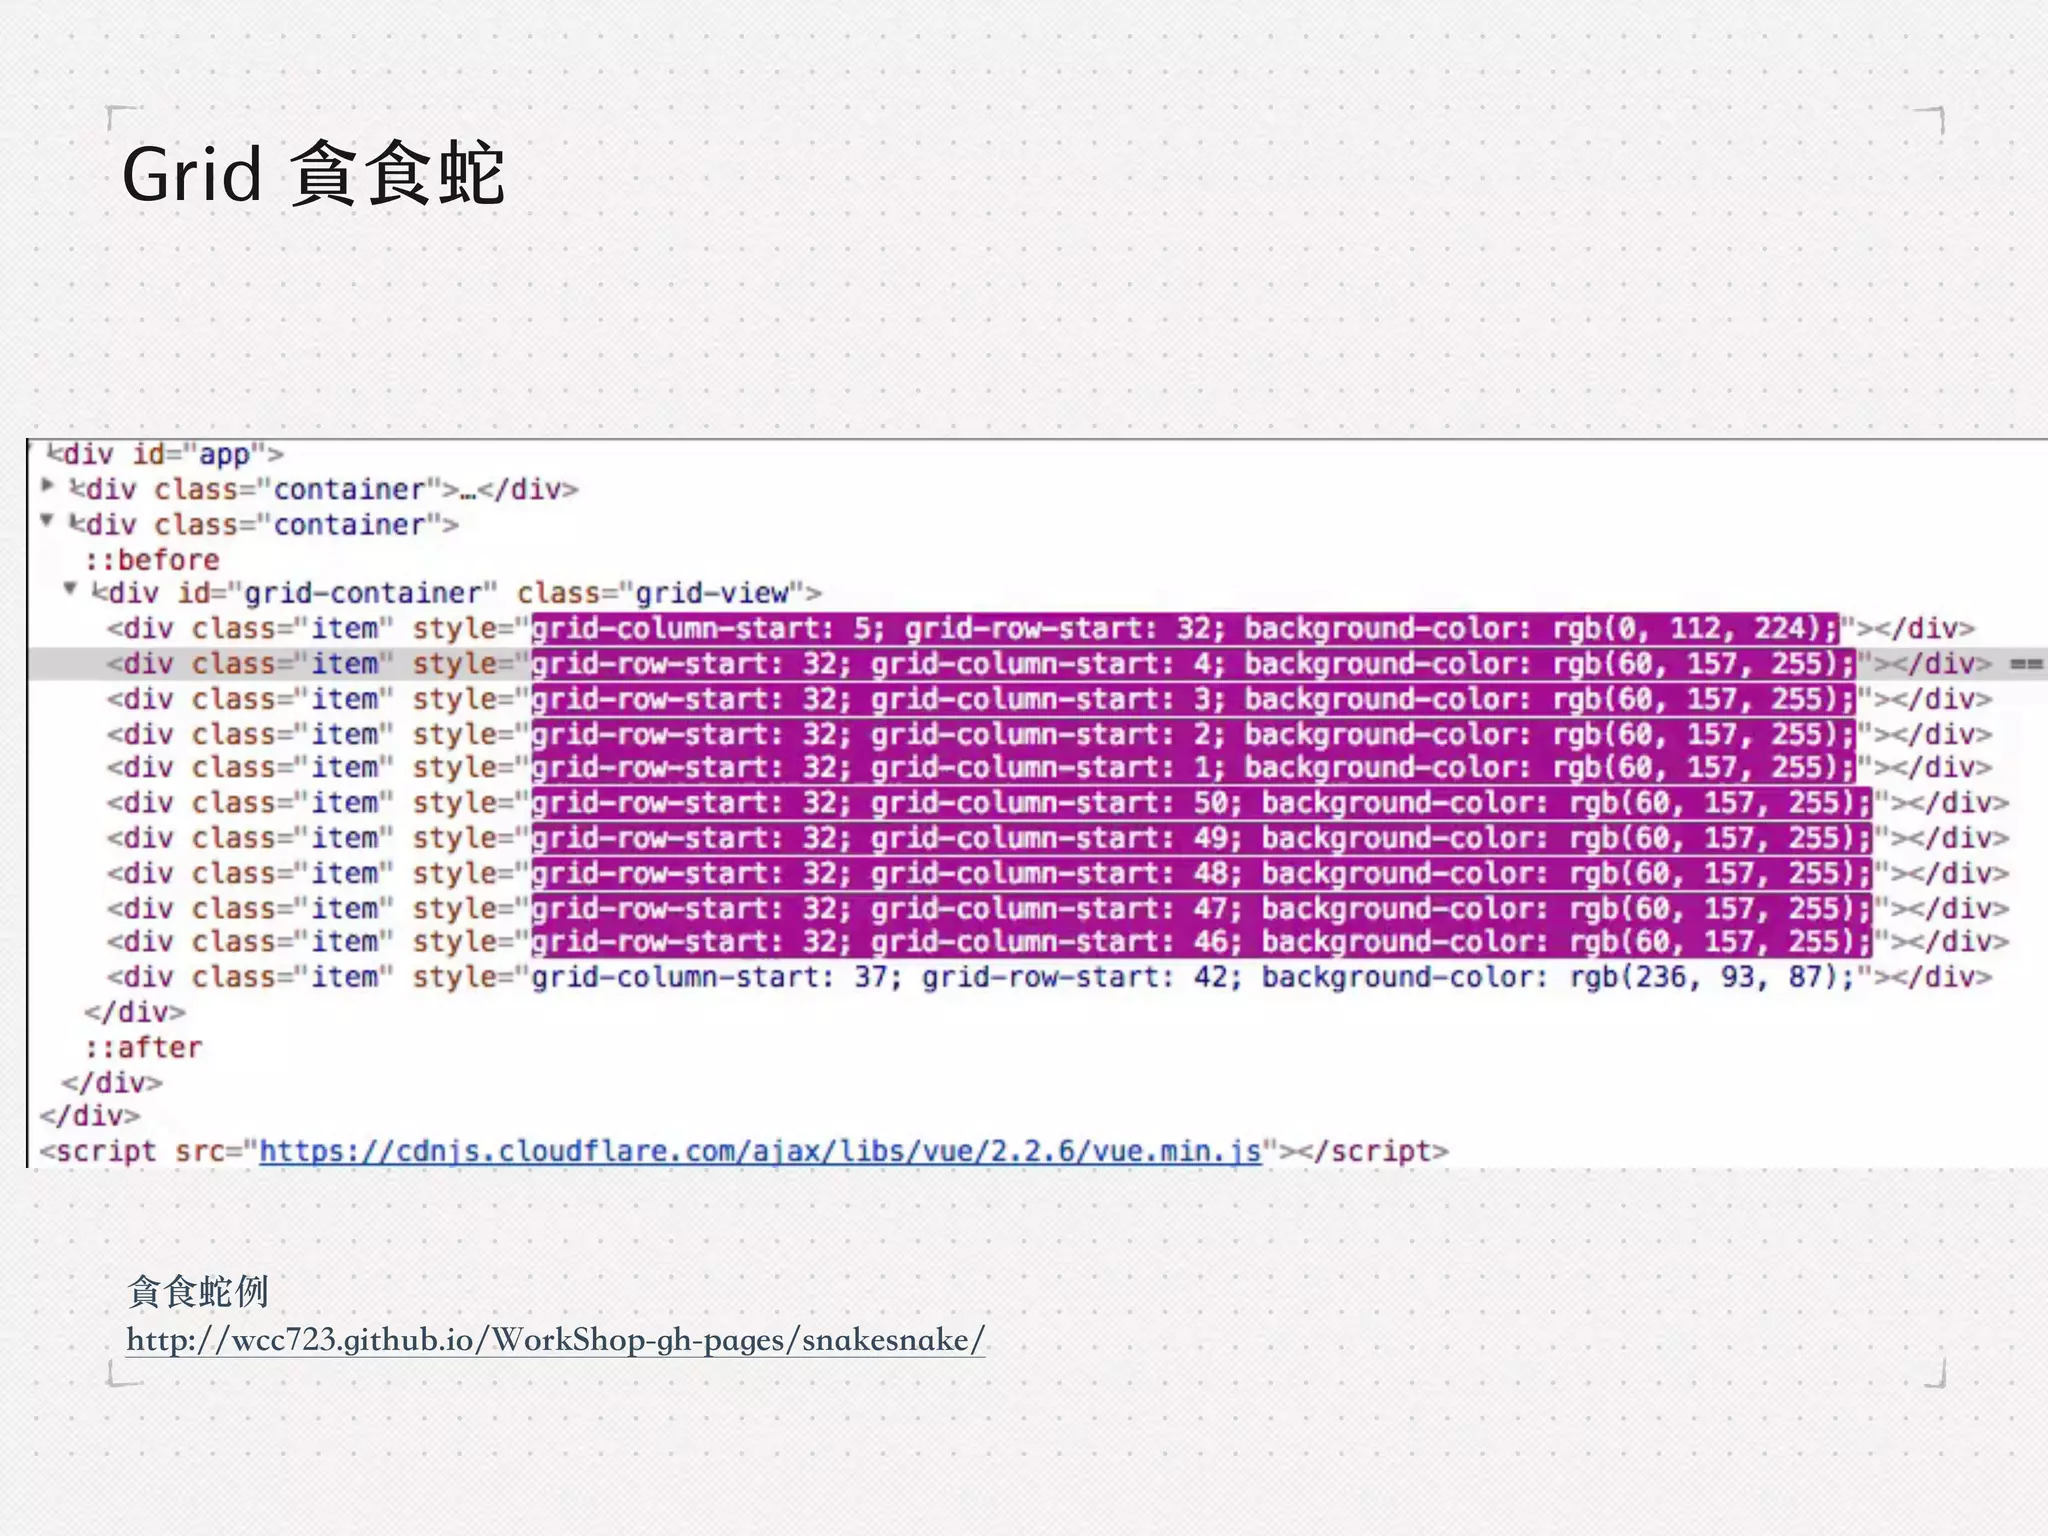Screen dimensions: 2048x1536
Task: Select item row with grid-column-start: 46
Action: (1058, 942)
